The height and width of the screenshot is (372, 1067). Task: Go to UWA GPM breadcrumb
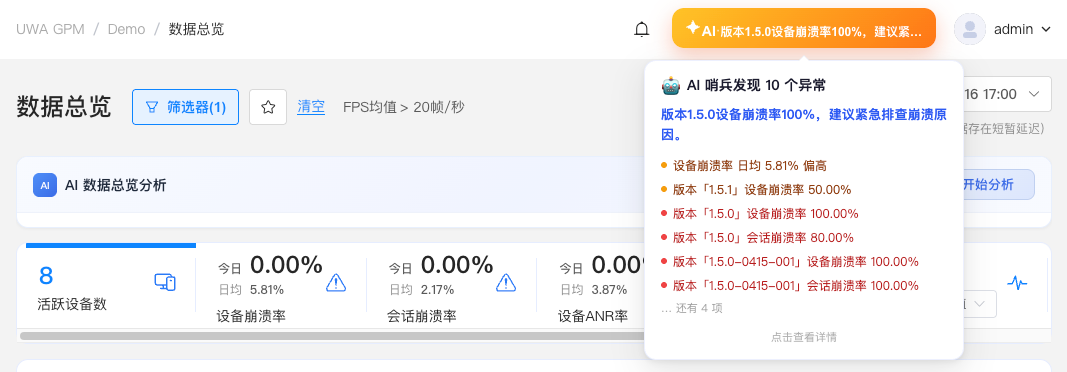[x=50, y=29]
